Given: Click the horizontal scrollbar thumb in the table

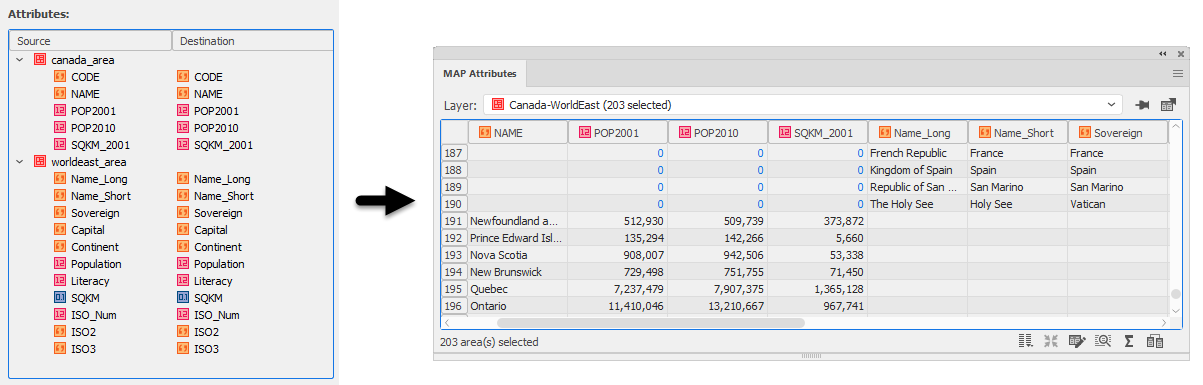Looking at the screenshot, I should coord(650,323).
